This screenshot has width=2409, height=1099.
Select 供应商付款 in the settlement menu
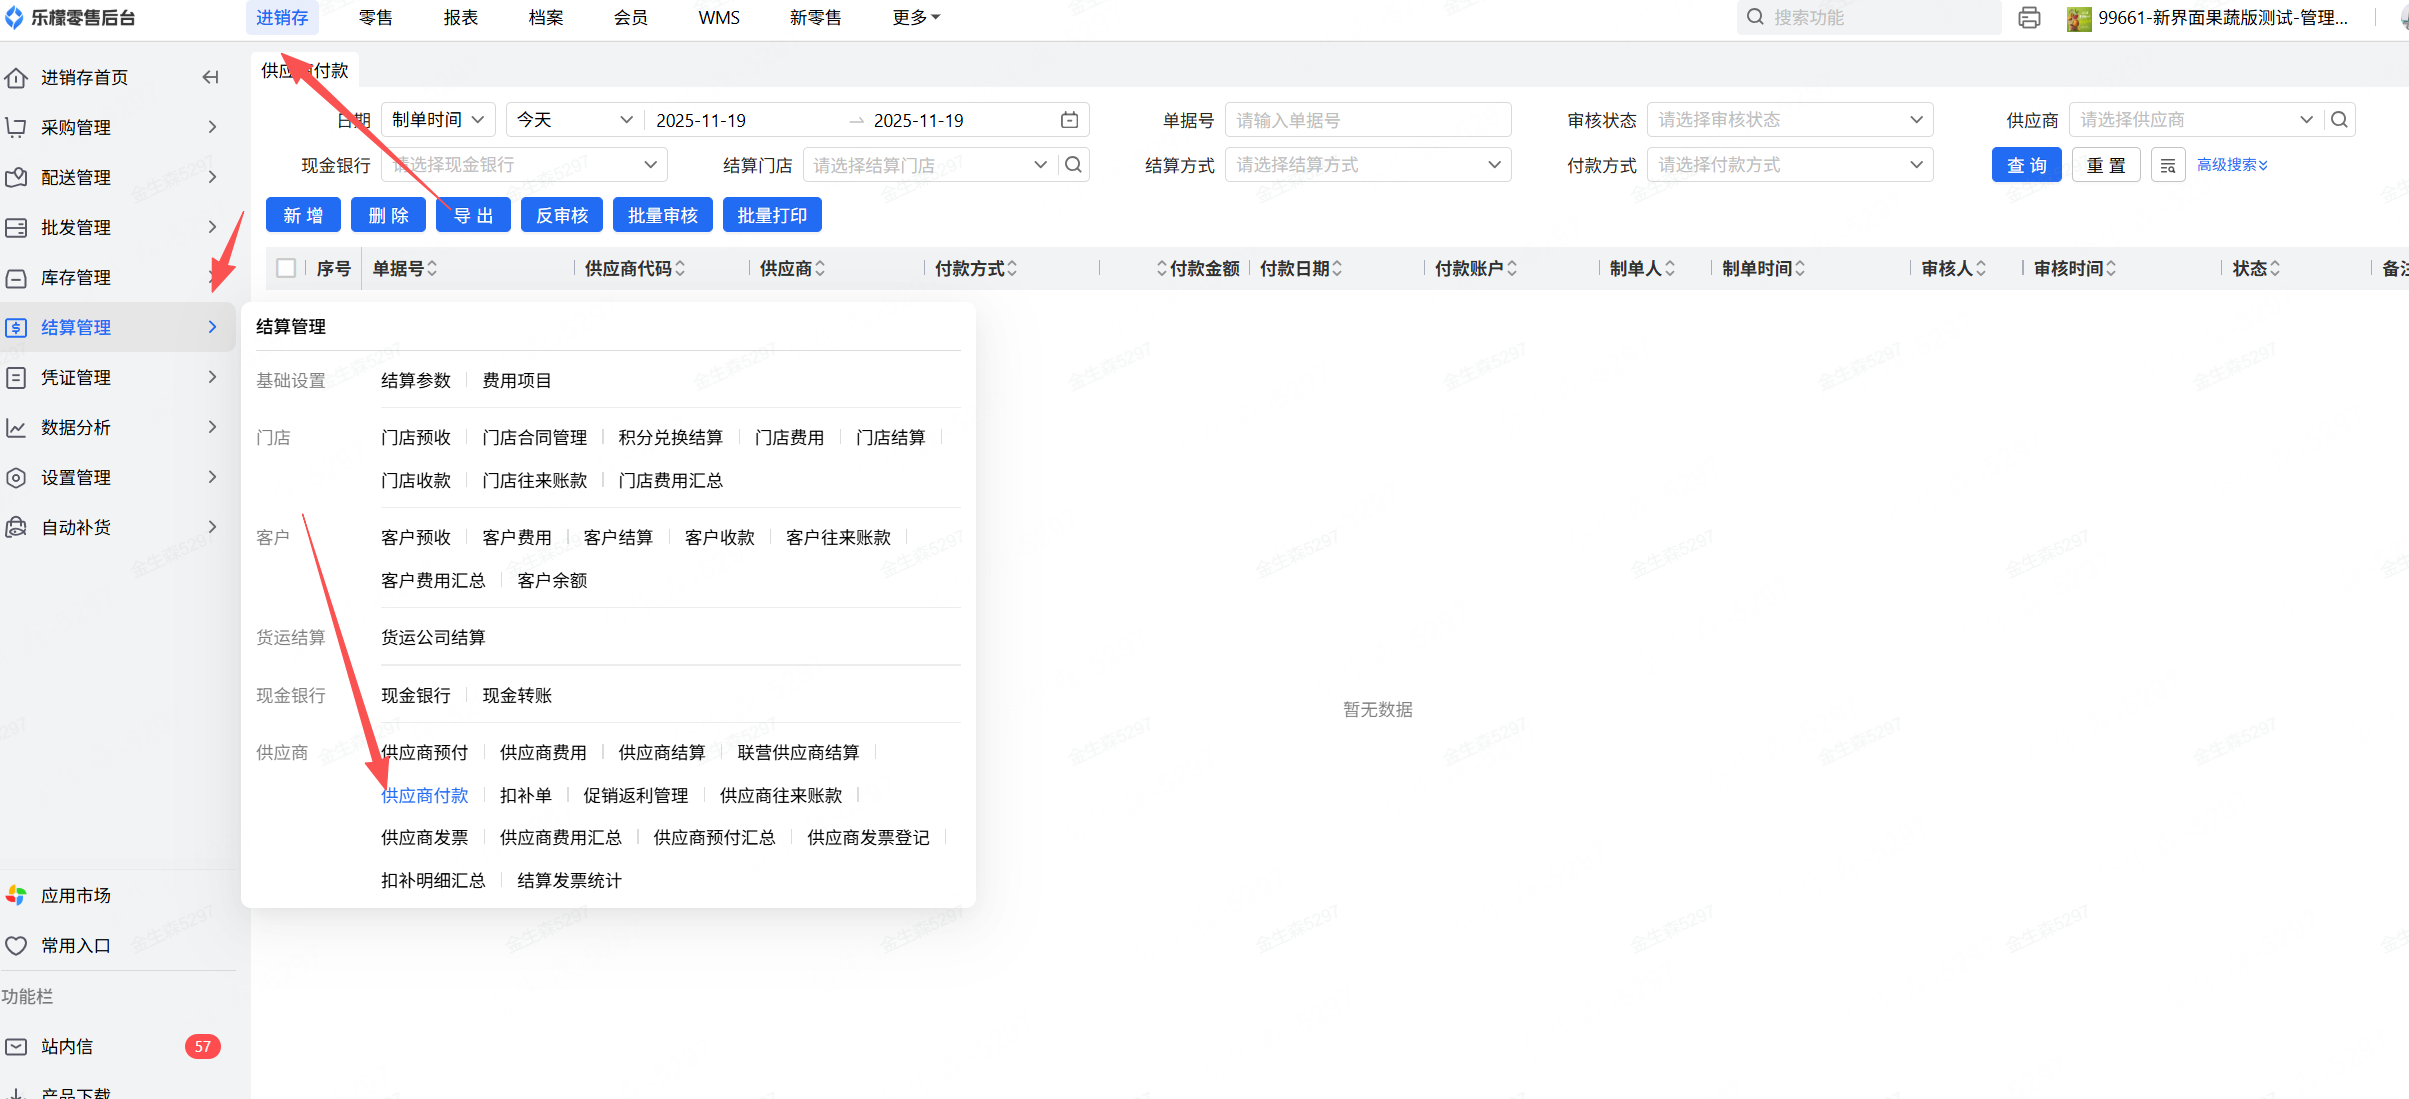pyautogui.click(x=424, y=795)
